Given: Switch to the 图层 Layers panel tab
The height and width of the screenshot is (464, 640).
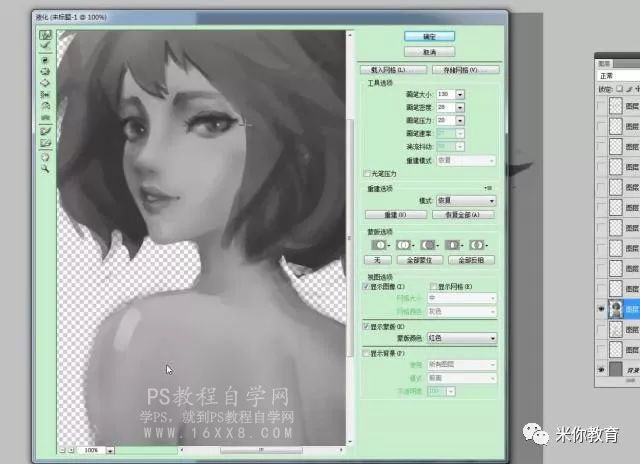Looking at the screenshot, I should click(x=604, y=64).
